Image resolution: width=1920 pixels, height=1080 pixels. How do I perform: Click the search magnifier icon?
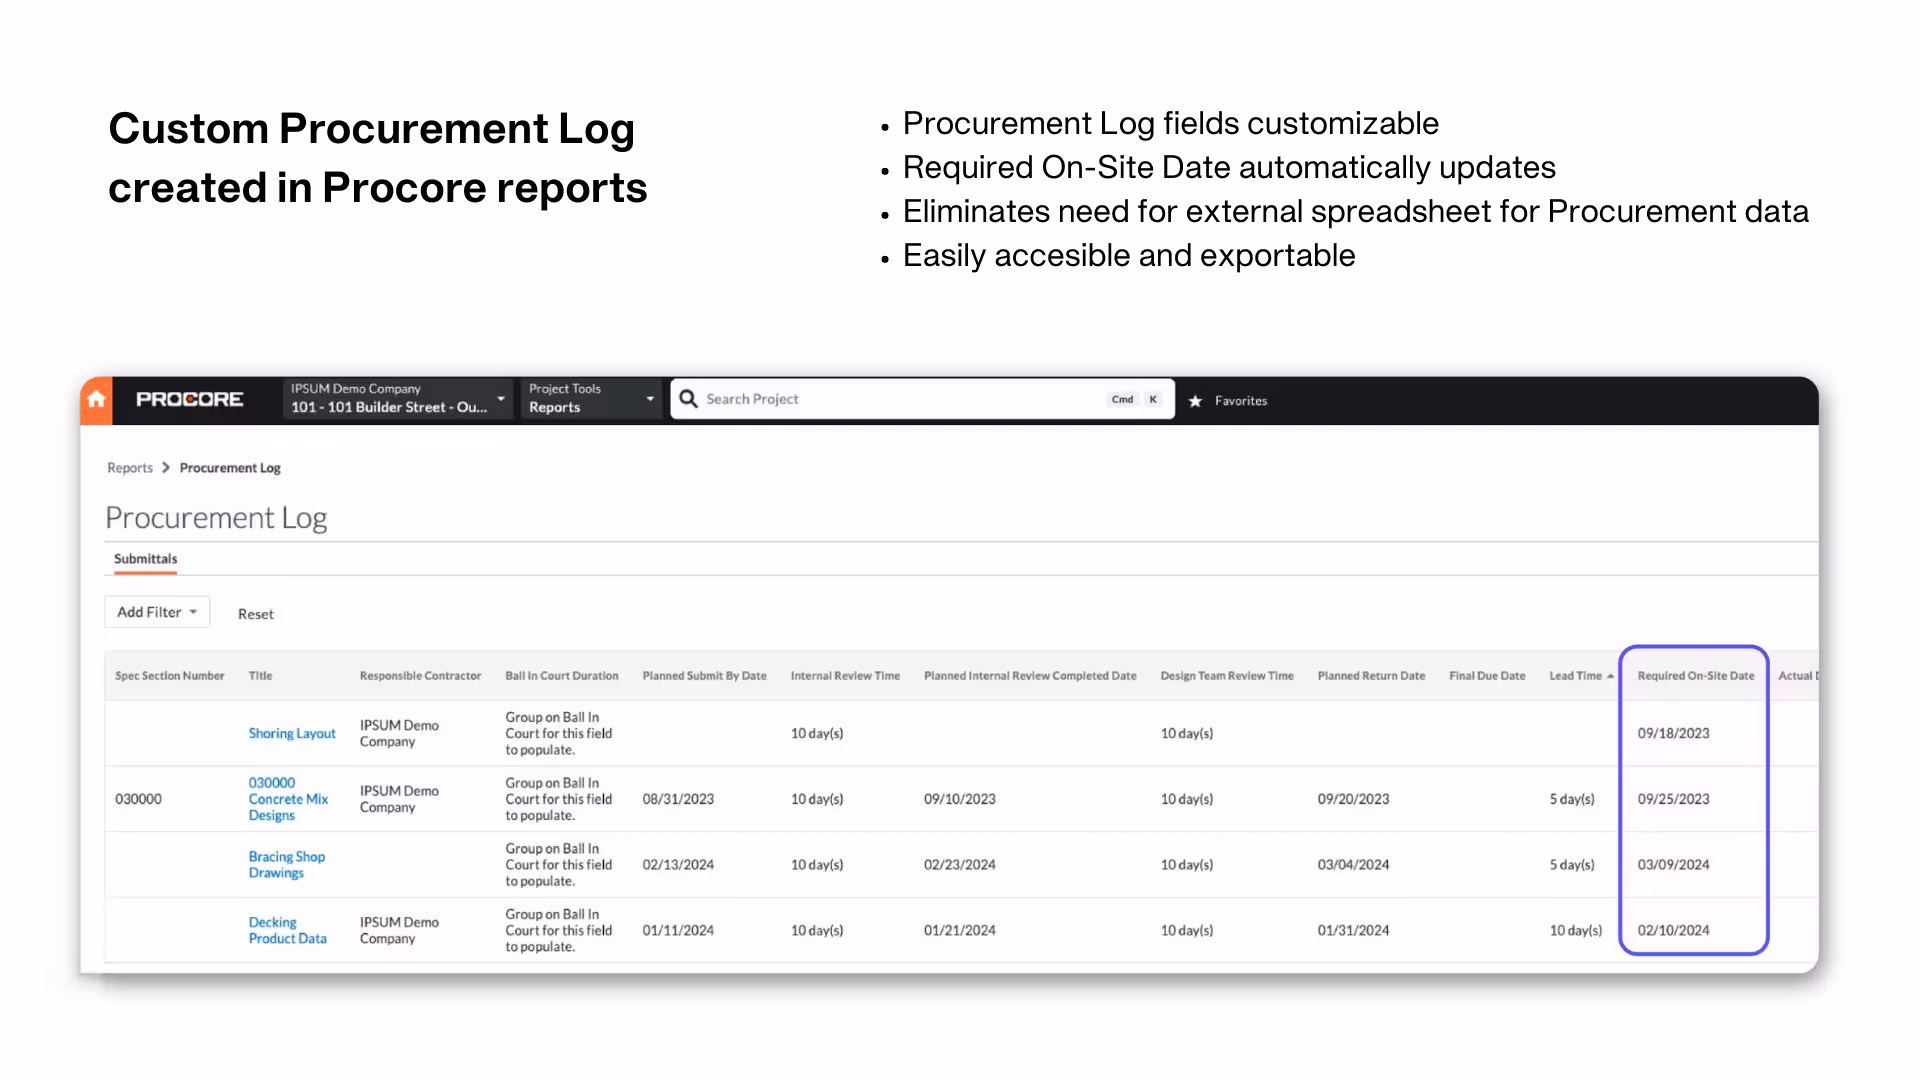(688, 399)
